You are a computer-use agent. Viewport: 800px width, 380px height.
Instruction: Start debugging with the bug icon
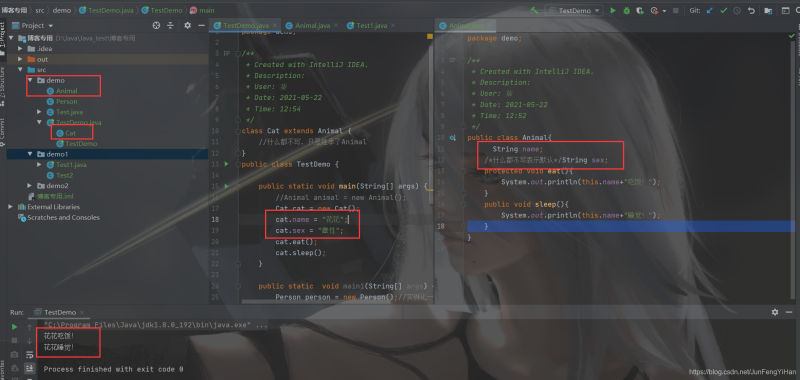[627, 10]
